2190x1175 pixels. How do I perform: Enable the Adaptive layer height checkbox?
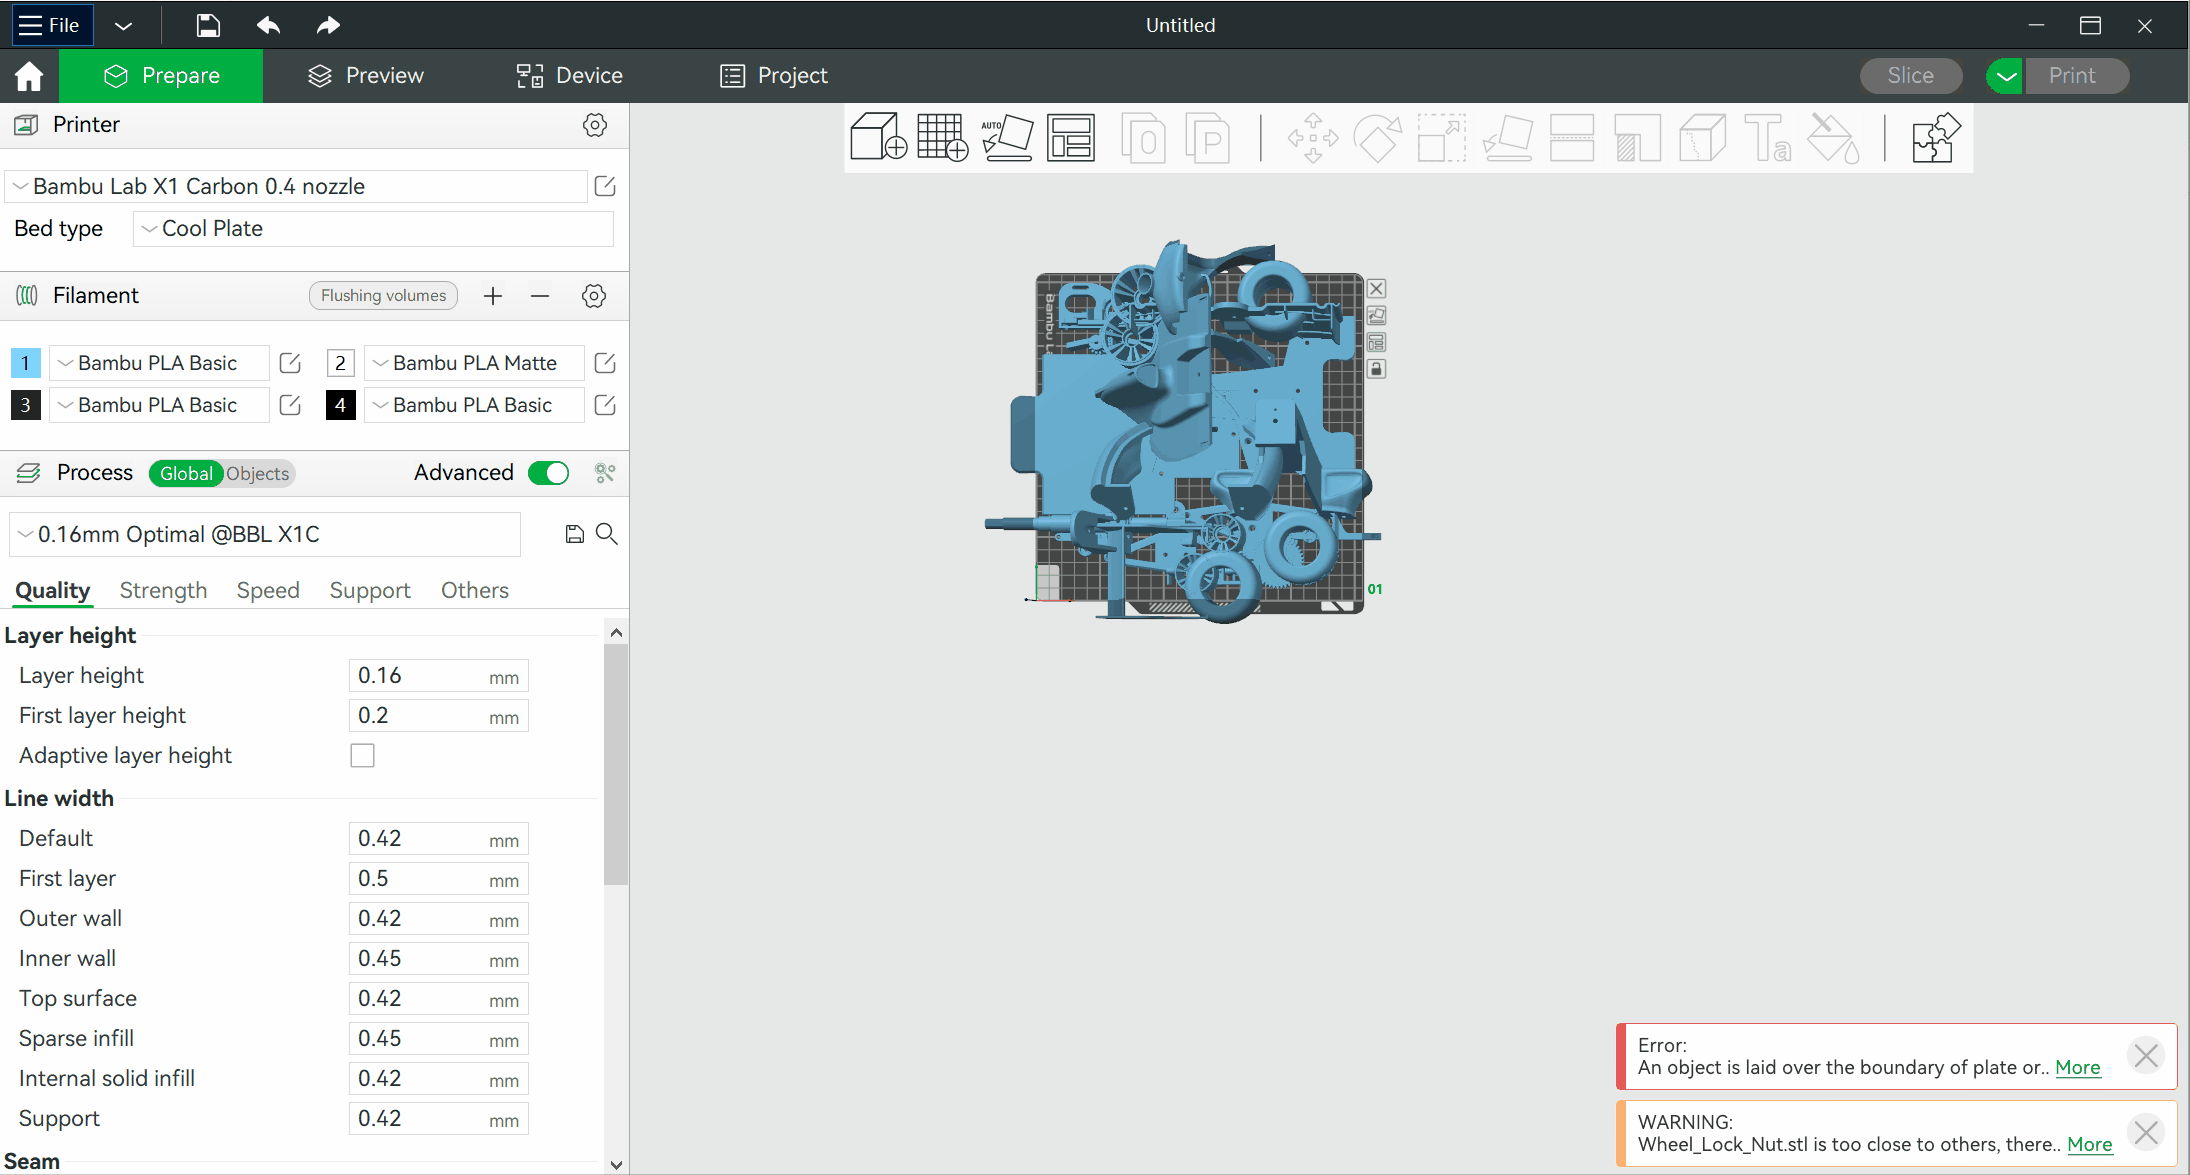362,756
